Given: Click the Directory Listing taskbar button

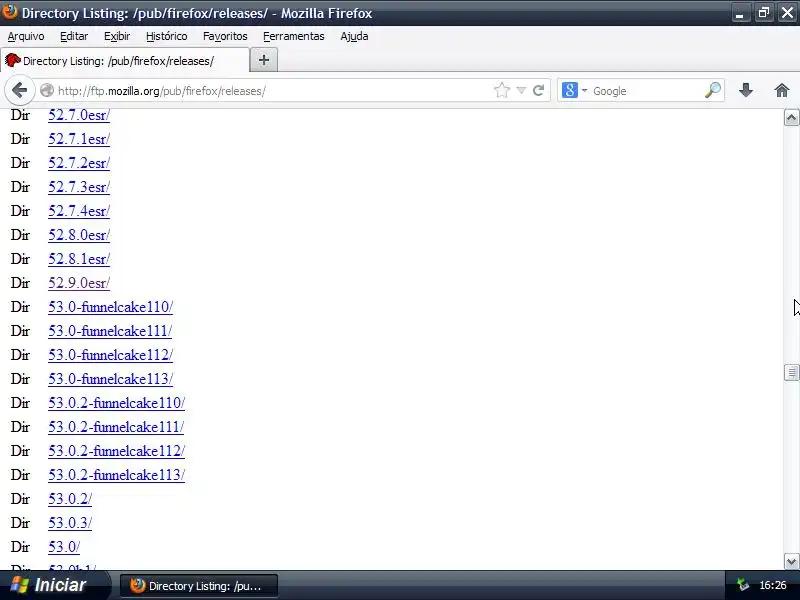Looking at the screenshot, I should coord(199,586).
